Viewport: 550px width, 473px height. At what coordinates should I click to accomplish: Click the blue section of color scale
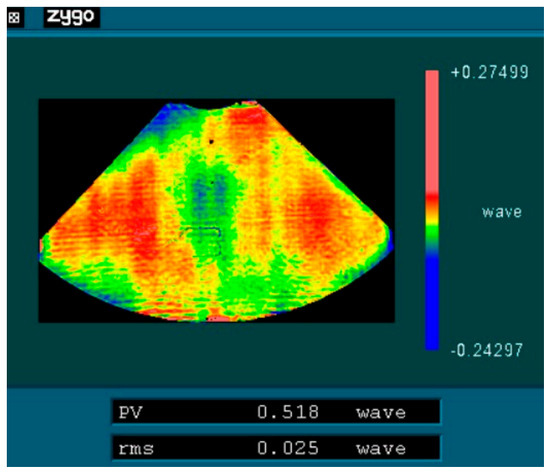(432, 302)
